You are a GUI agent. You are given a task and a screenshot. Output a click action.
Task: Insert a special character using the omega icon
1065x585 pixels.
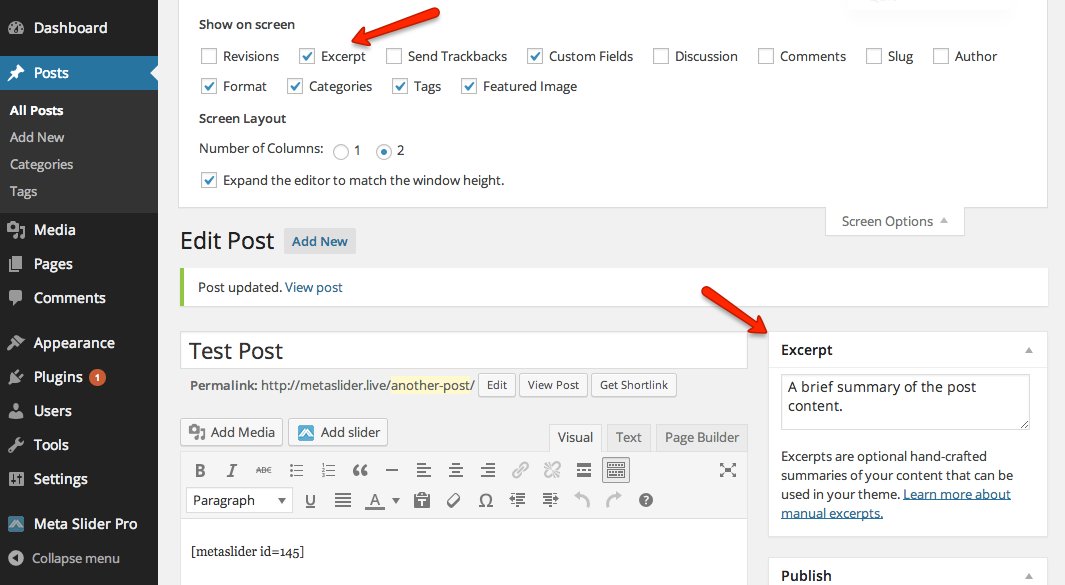pos(485,500)
